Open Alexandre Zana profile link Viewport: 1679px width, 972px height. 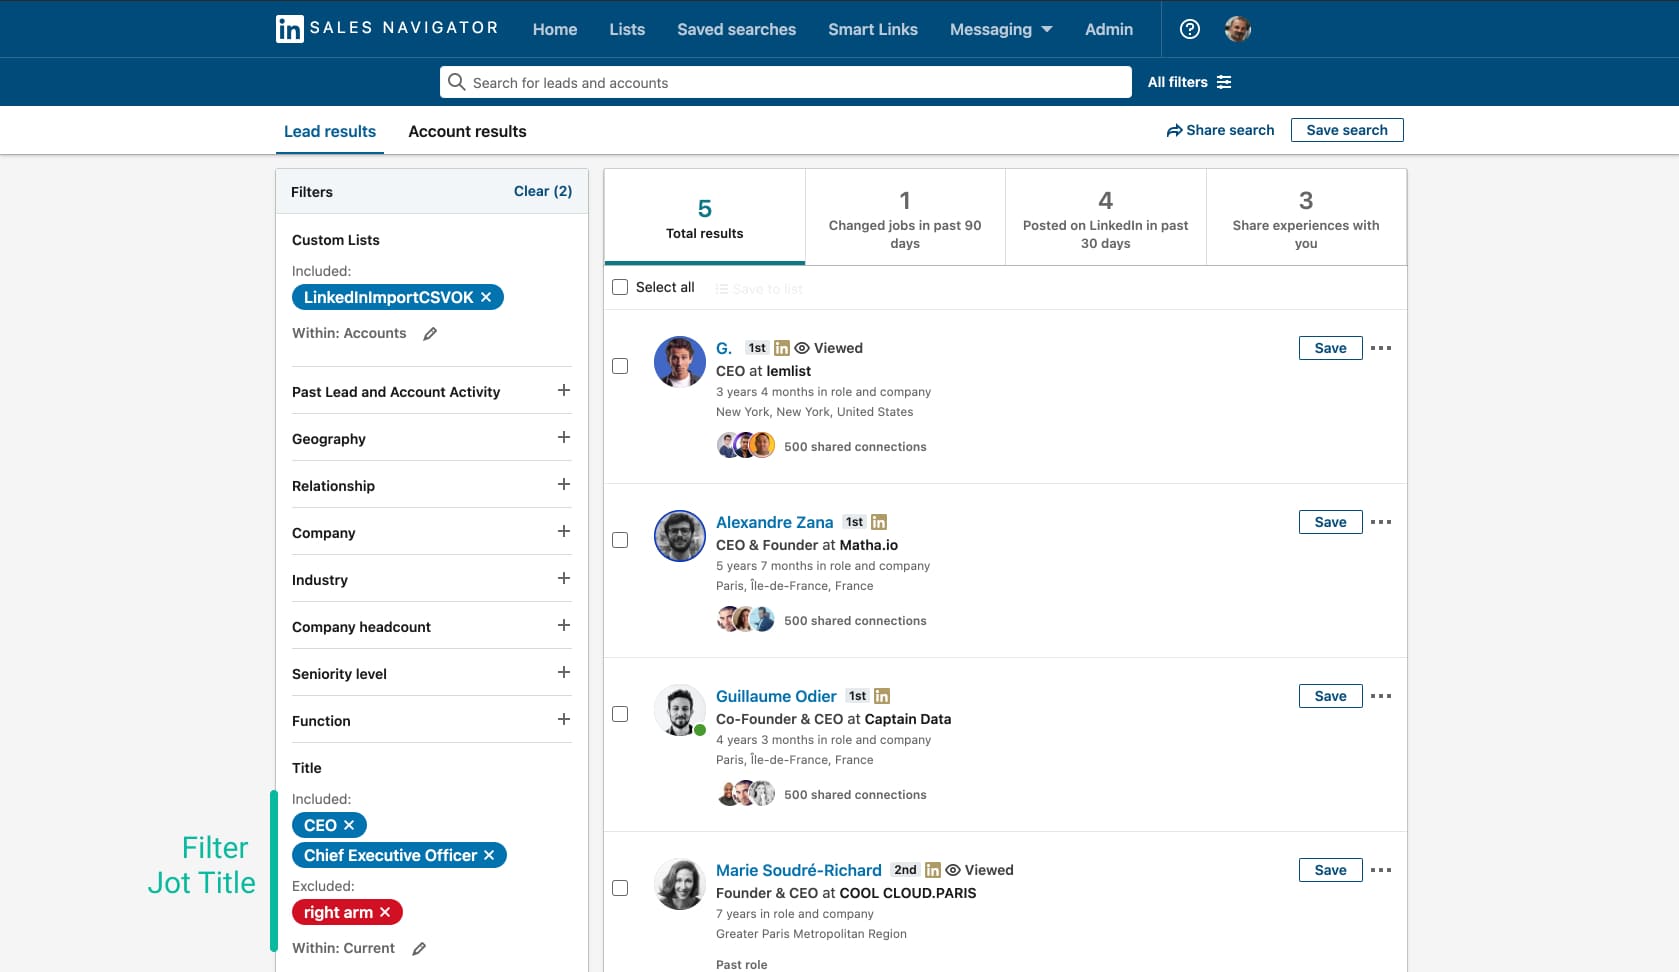774,522
